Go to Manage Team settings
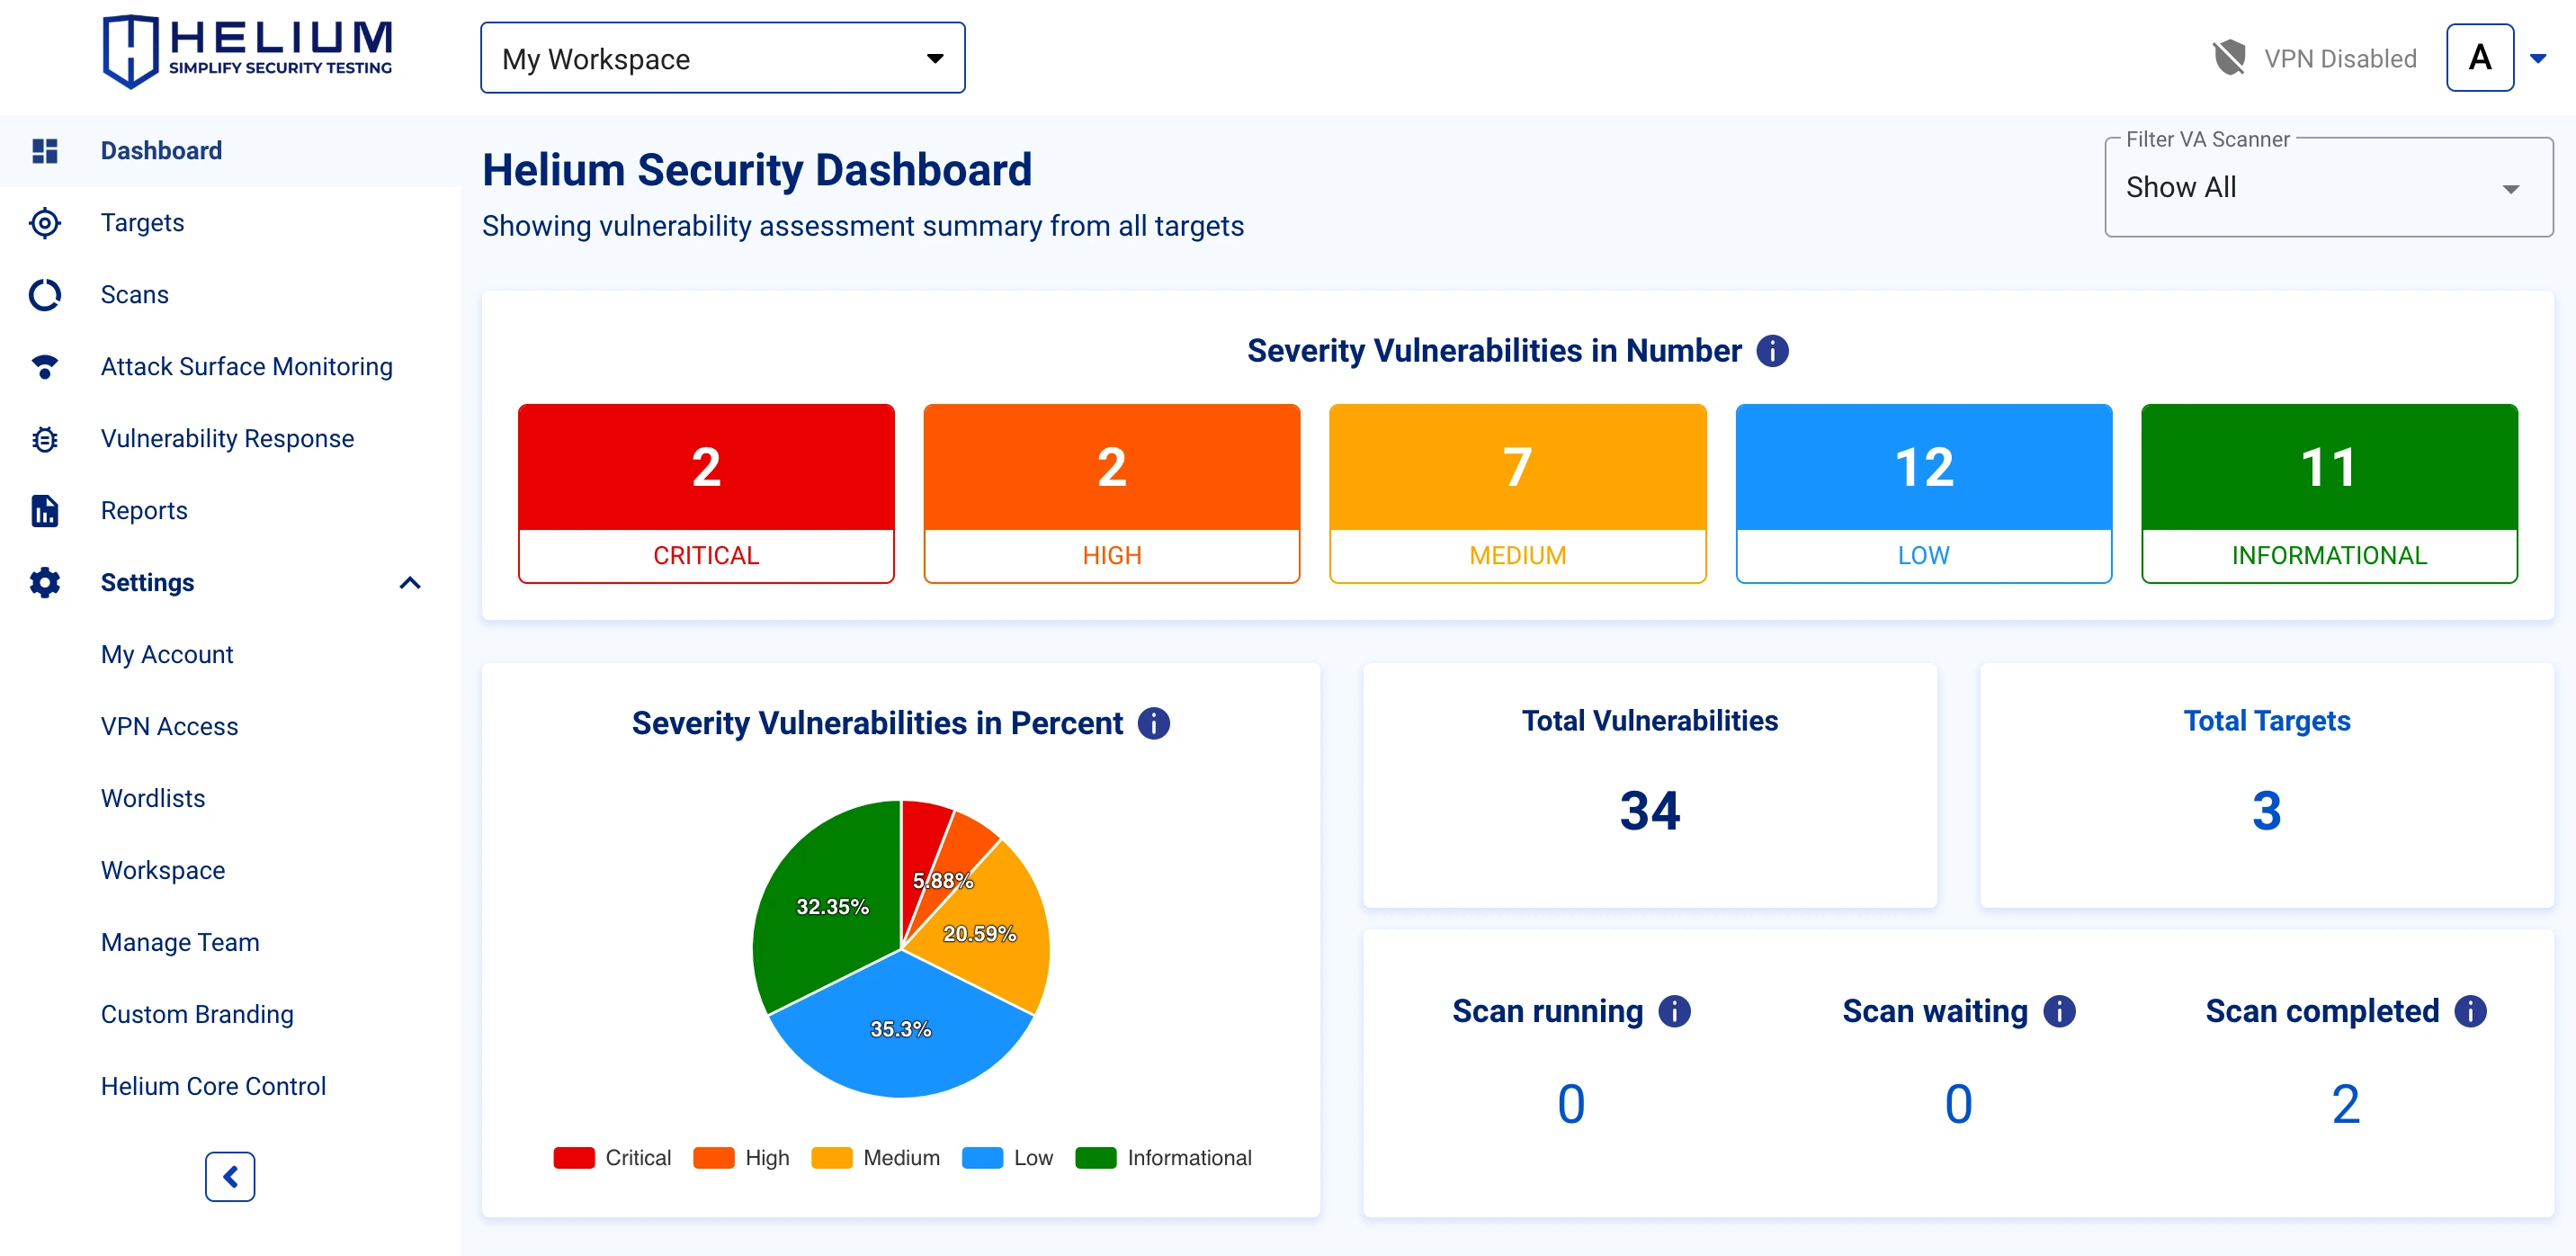 pos(180,942)
